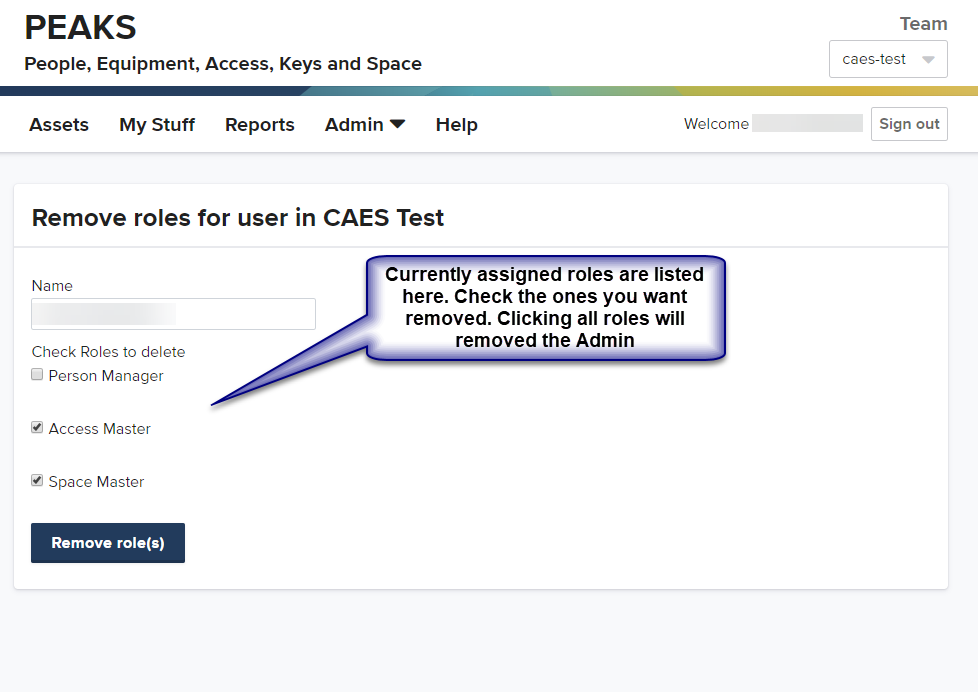This screenshot has height=692, width=978.
Task: Uncheck the Space Master checkbox
Action: tap(37, 480)
